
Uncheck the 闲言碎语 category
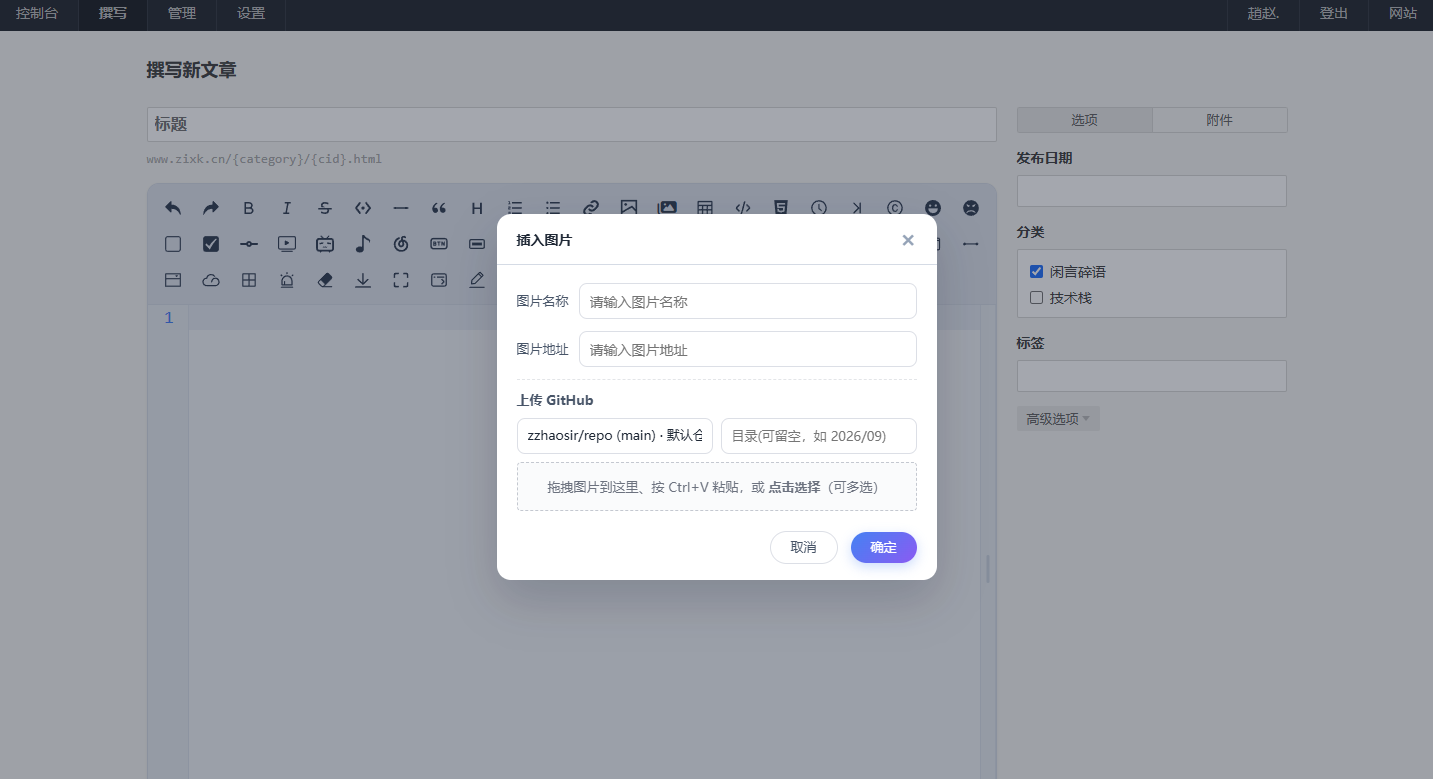pos(1036,272)
